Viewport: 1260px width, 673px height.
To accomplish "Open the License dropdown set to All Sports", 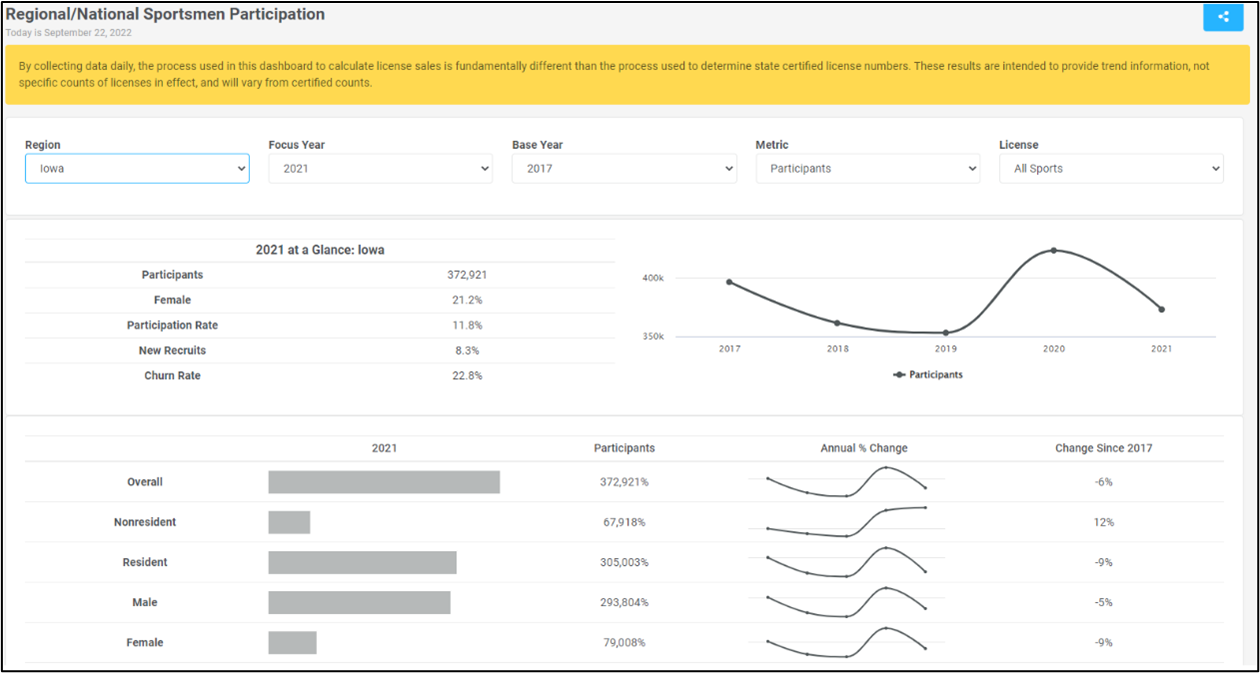I will [x=1110, y=169].
